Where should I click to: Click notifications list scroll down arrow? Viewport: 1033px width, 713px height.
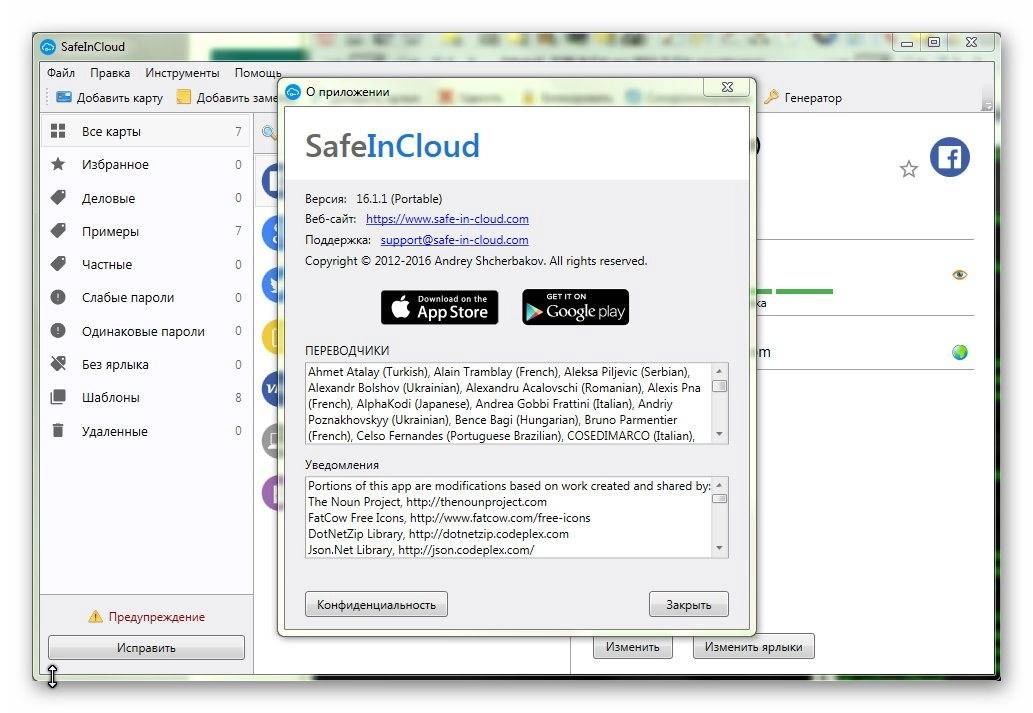[x=719, y=548]
